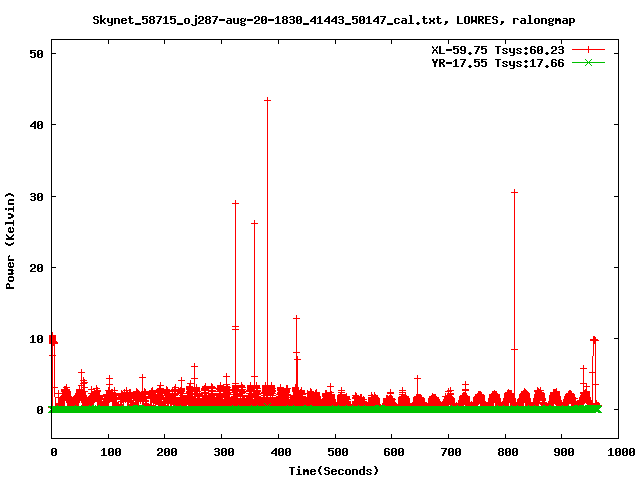
Task: Click the green YR legend line sample
Action: 588,63
